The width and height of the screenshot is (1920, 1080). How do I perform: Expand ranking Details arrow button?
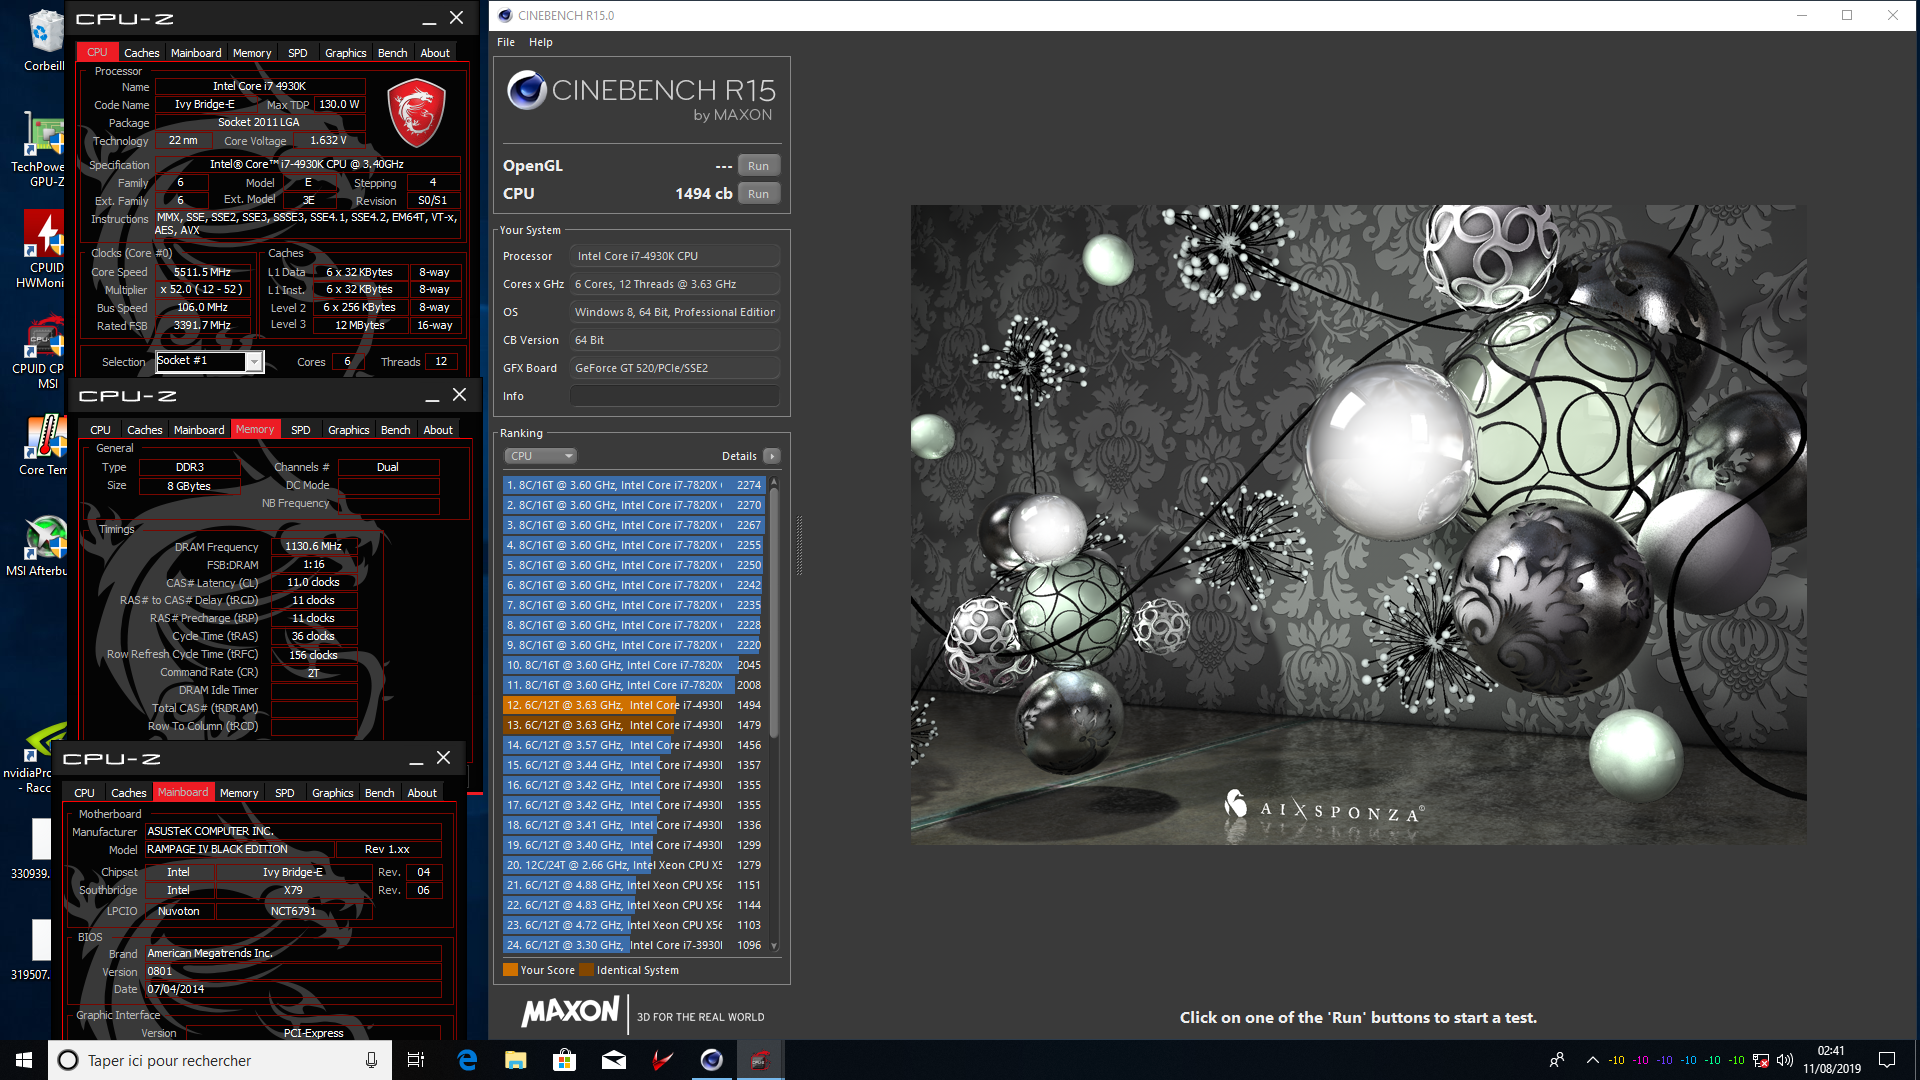pyautogui.click(x=771, y=456)
